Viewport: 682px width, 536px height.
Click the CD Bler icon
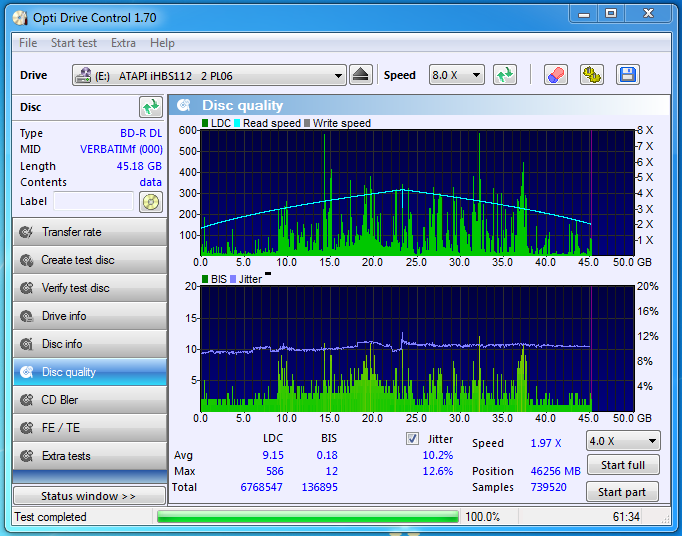coord(26,400)
